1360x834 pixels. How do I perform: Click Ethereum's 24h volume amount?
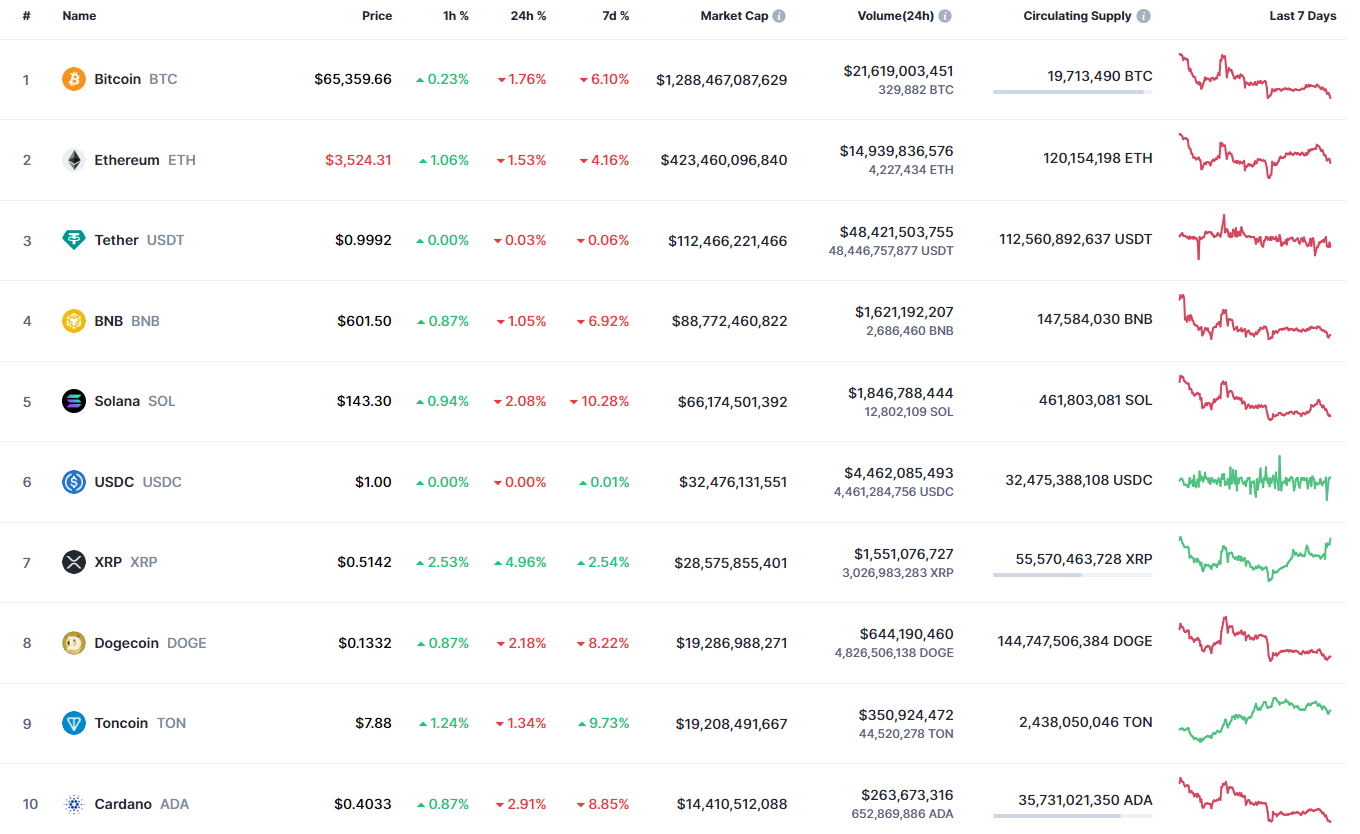(896, 151)
